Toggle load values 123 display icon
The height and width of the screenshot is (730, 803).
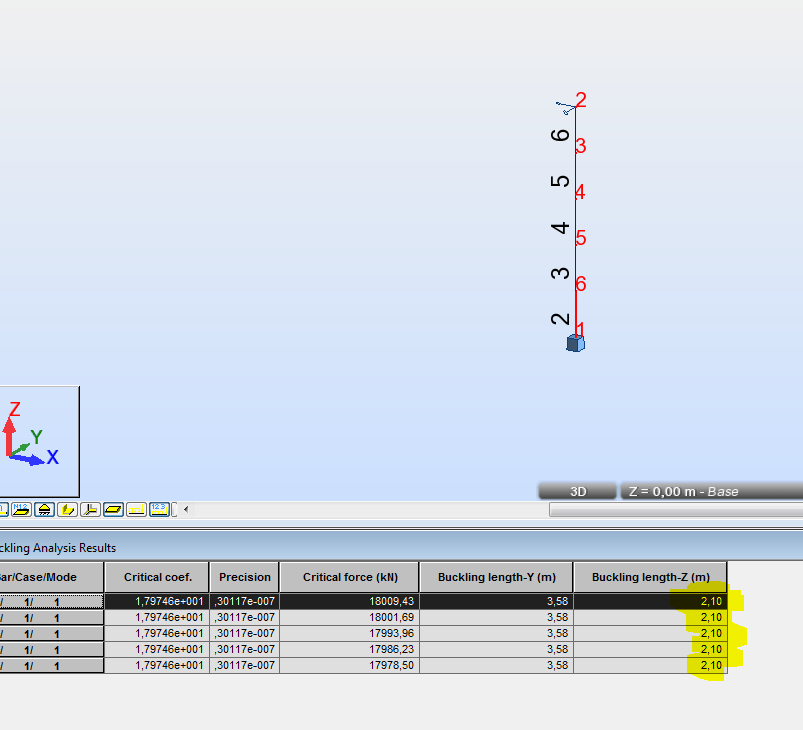pyautogui.click(x=159, y=510)
